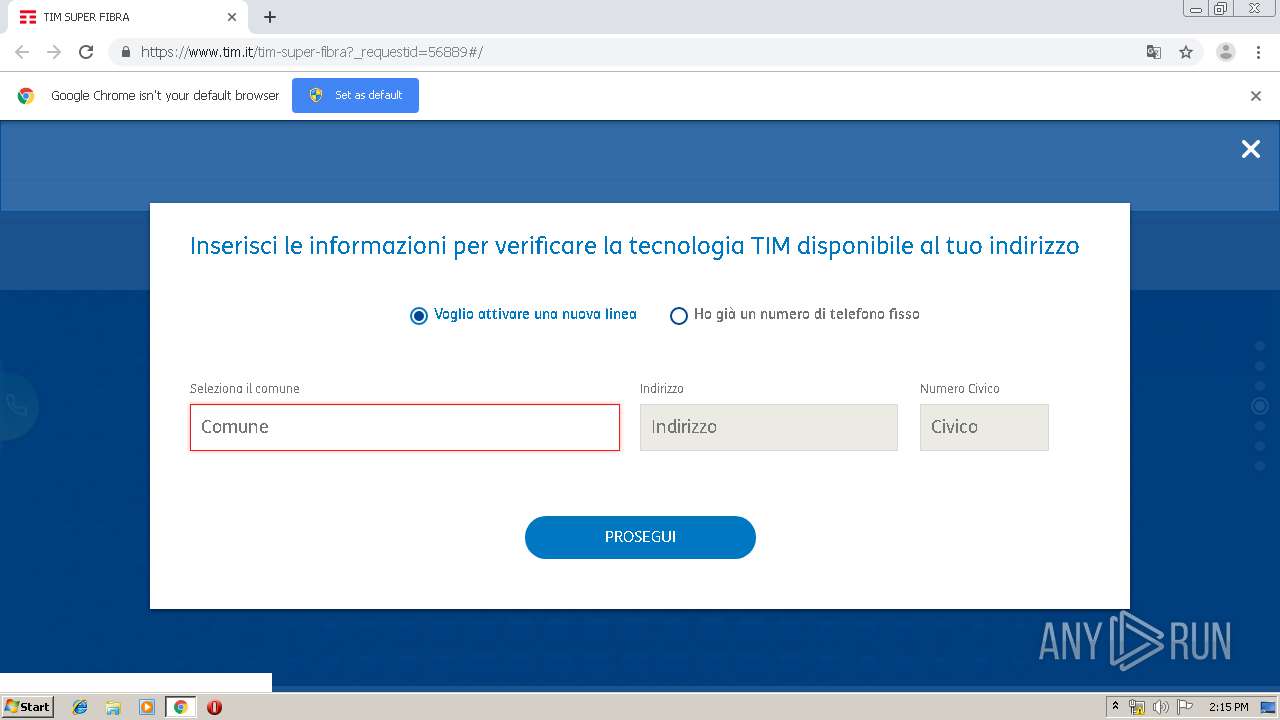Screen dimensions: 1280x720
Task: Launch Internet Explorer from taskbar
Action: [x=80, y=707]
